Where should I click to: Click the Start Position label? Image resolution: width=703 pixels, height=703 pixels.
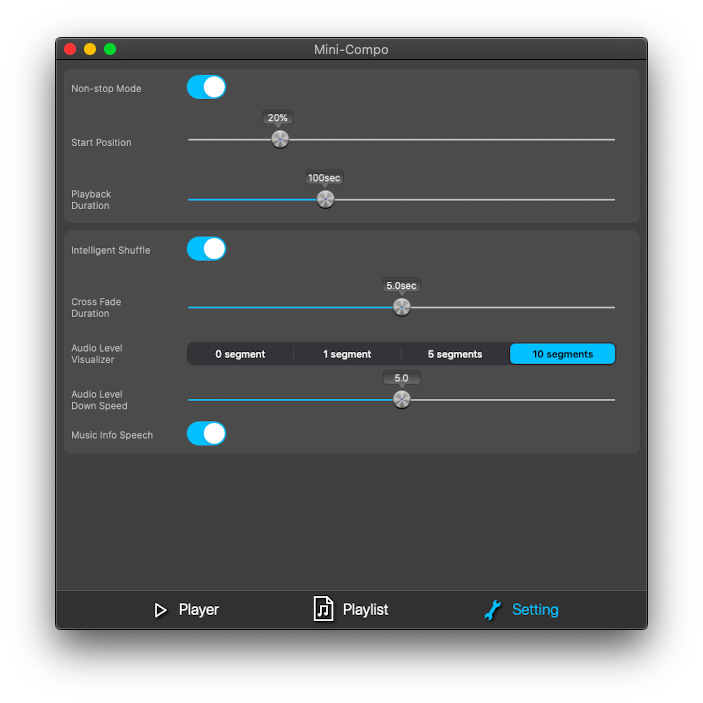click(101, 143)
